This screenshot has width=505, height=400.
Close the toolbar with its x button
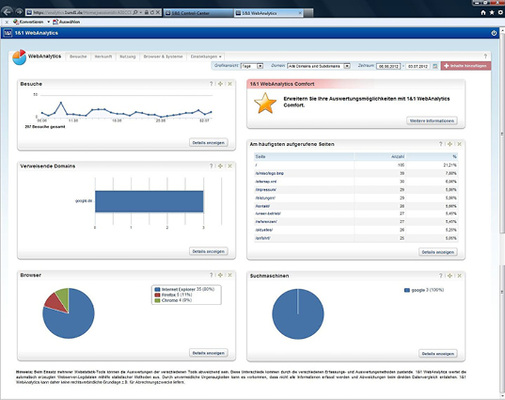point(7,22)
